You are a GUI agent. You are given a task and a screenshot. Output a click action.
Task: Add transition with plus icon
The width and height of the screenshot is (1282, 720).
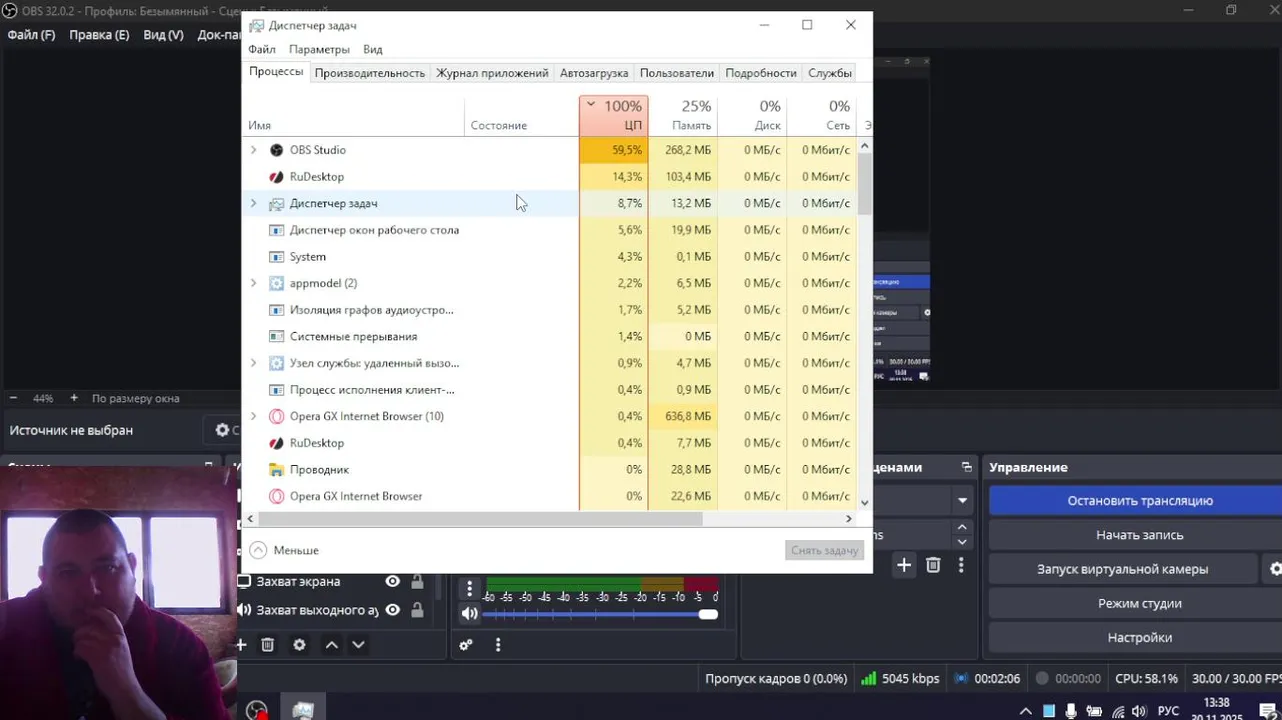pyautogui.click(x=904, y=565)
